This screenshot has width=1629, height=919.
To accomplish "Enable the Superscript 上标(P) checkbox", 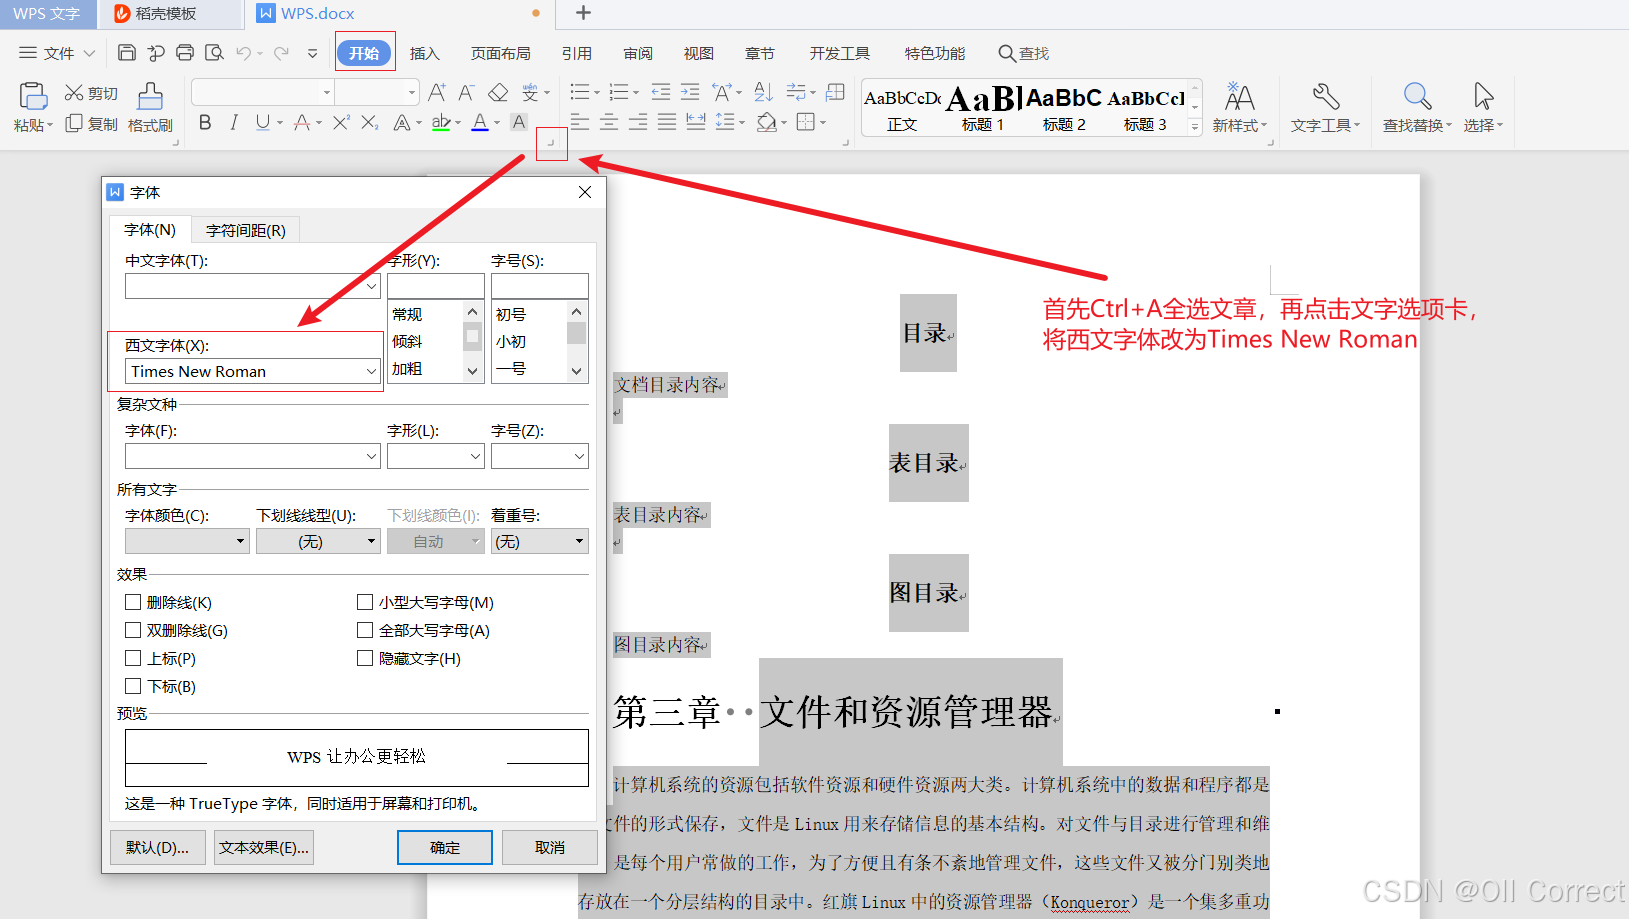I will [x=133, y=658].
